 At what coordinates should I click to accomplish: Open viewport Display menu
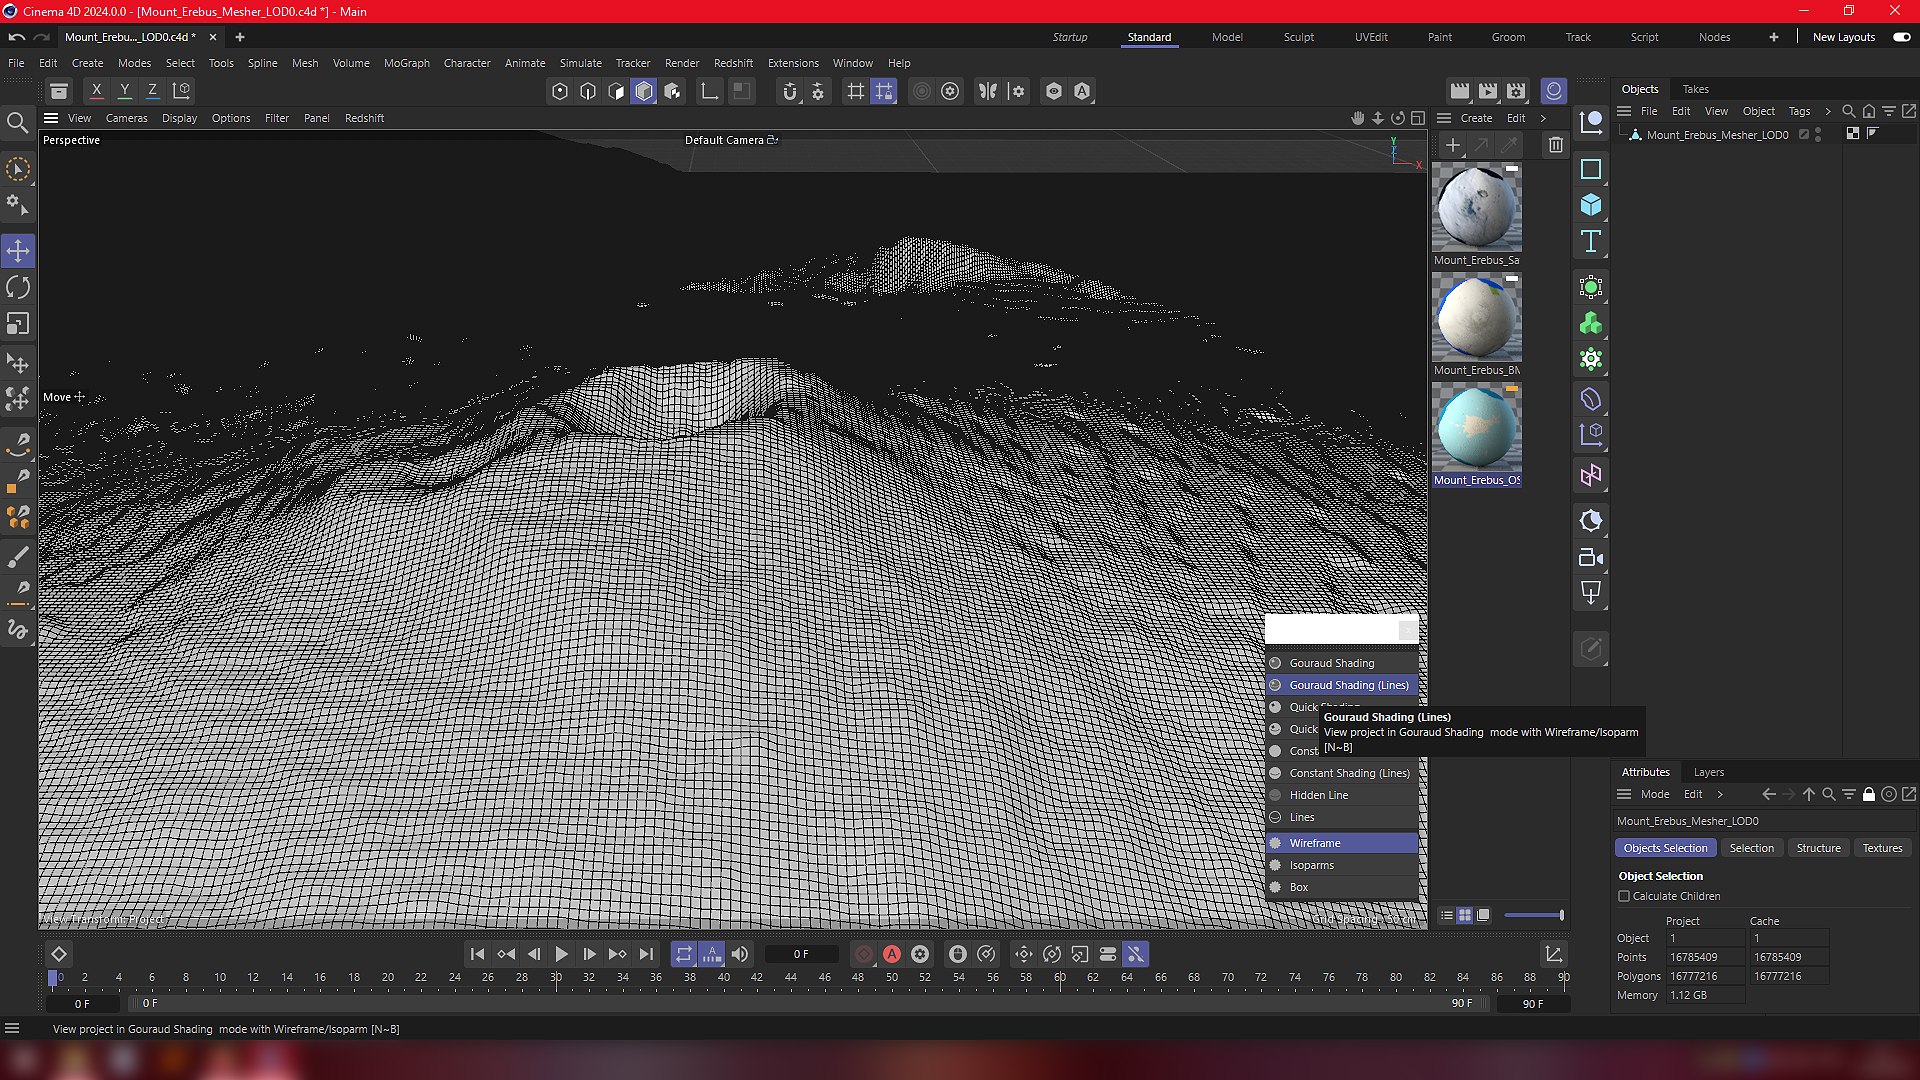coord(179,118)
